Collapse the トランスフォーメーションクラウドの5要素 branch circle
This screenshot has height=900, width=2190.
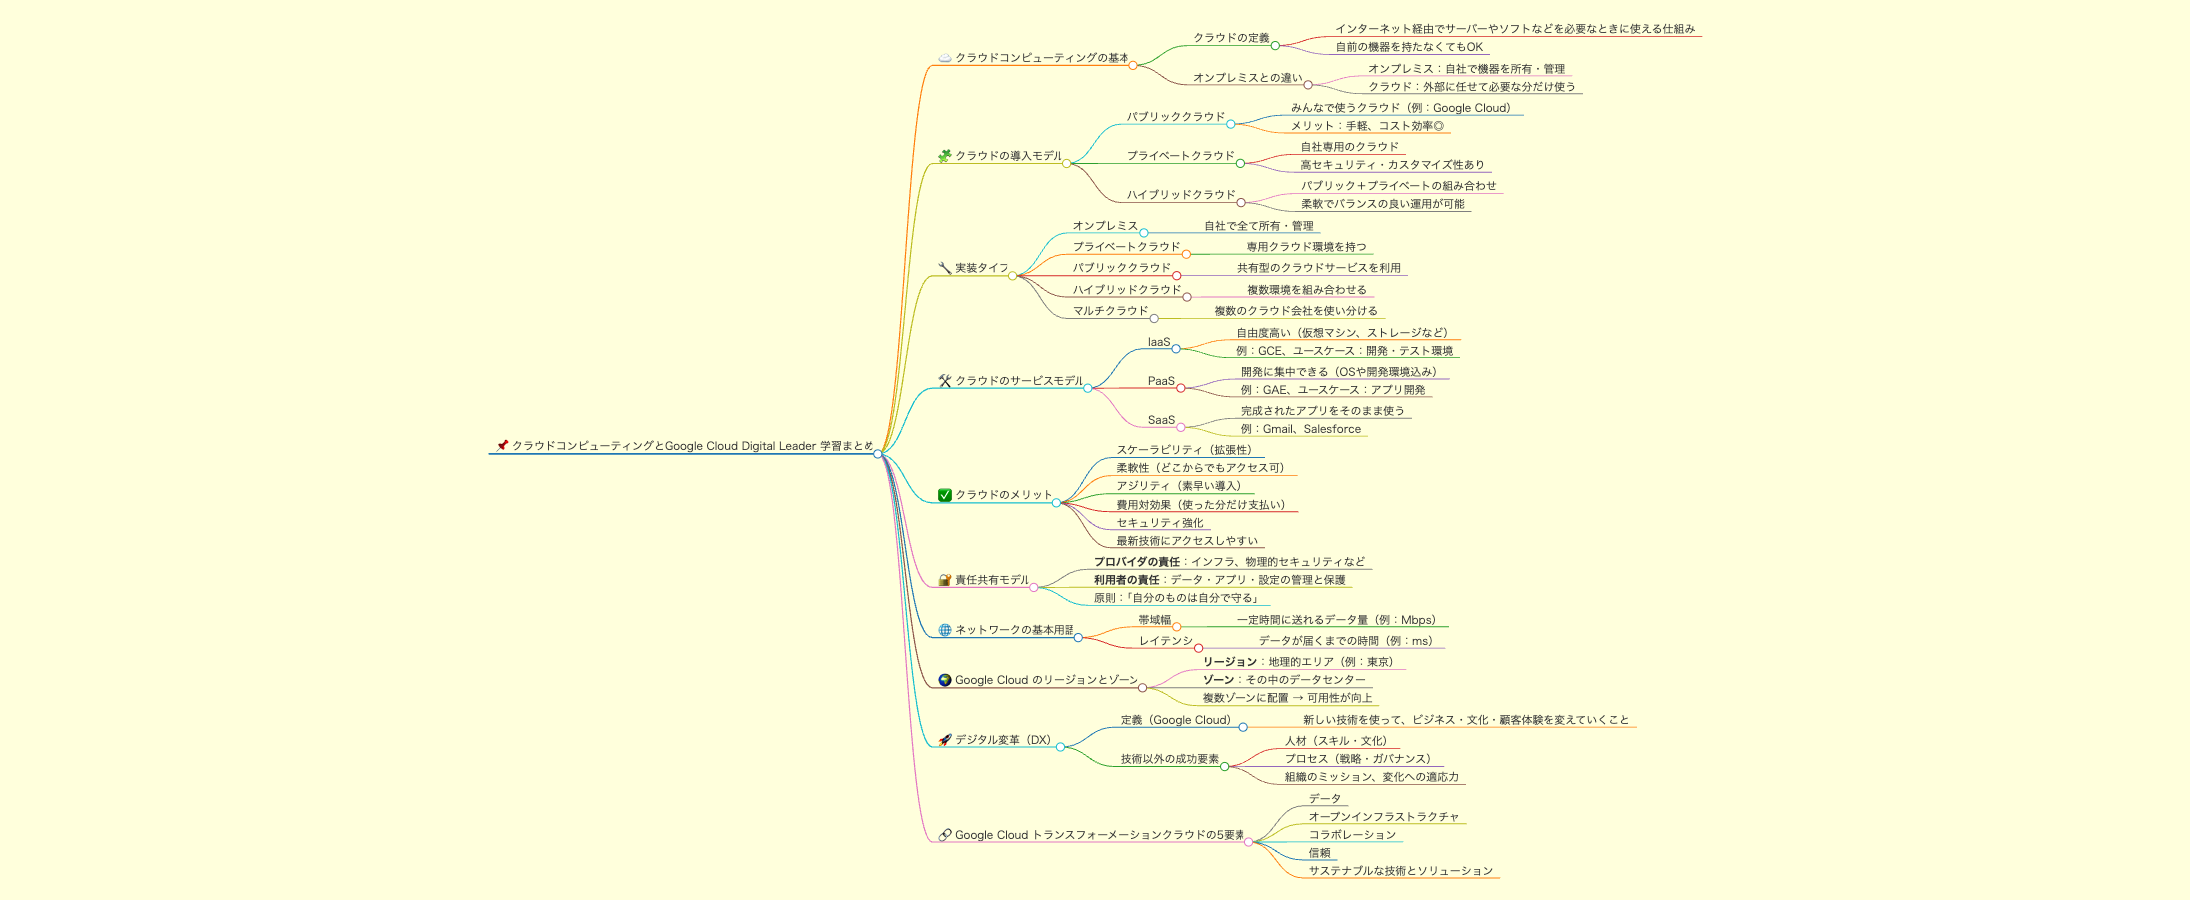coord(1249,842)
